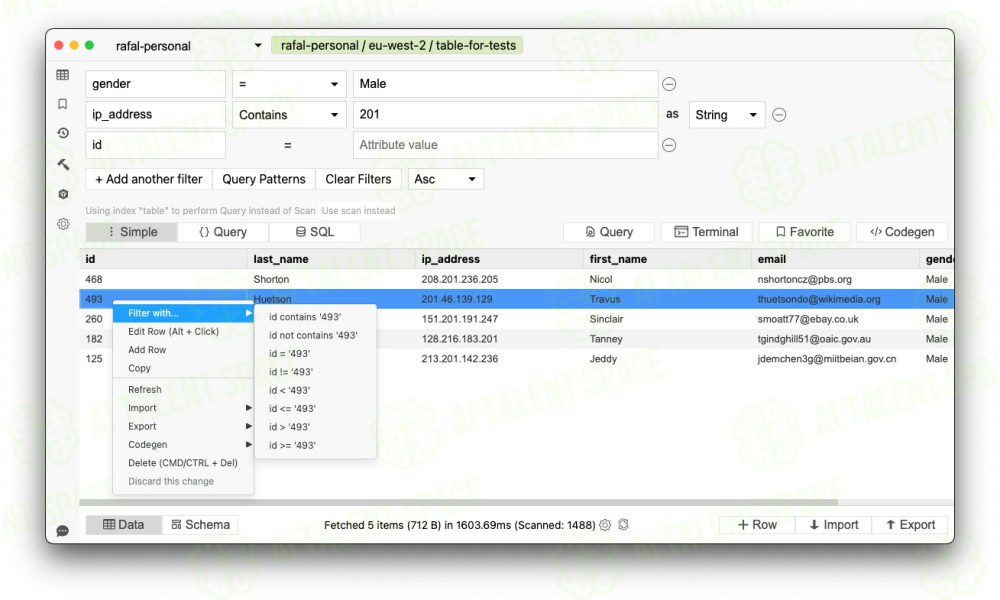Remove the gender filter row
The height and width of the screenshot is (600, 1000).
pyautogui.click(x=669, y=84)
